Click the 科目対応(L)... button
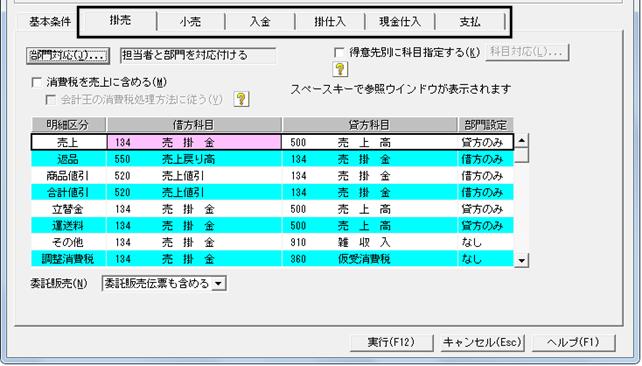 point(527,52)
